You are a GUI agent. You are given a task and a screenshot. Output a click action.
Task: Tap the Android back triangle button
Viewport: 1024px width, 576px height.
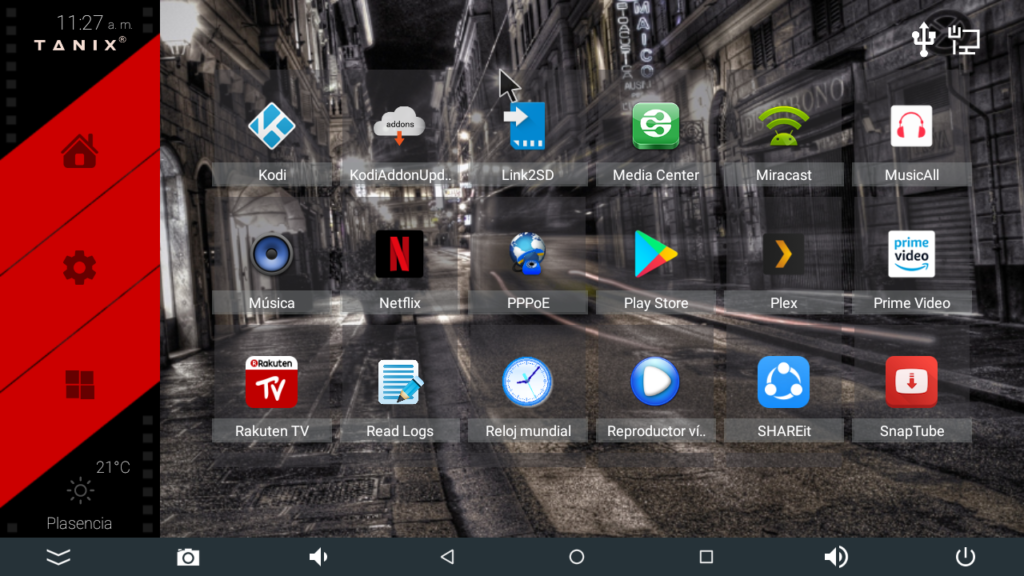(x=447, y=557)
